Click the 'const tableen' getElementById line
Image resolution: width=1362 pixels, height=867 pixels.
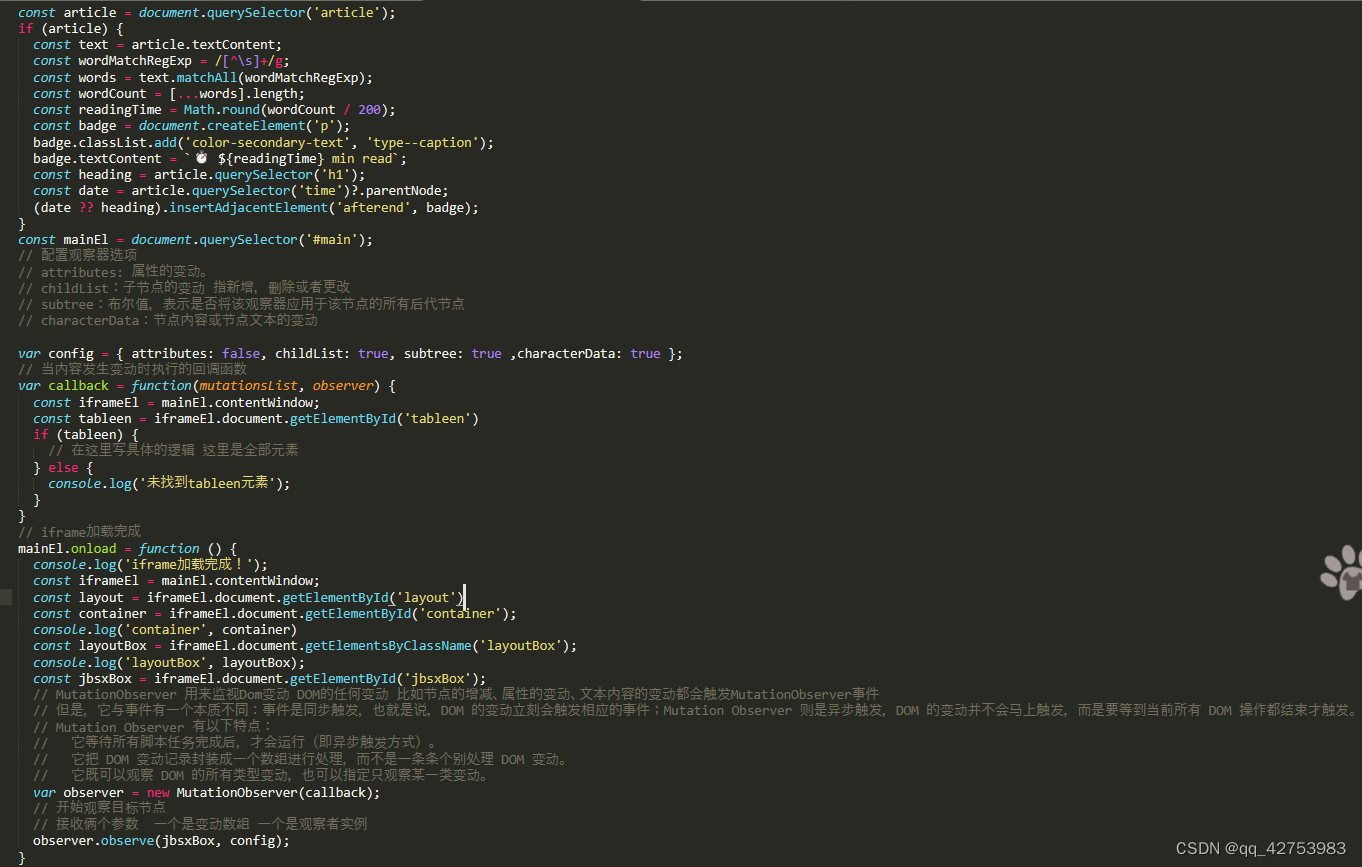(256, 418)
